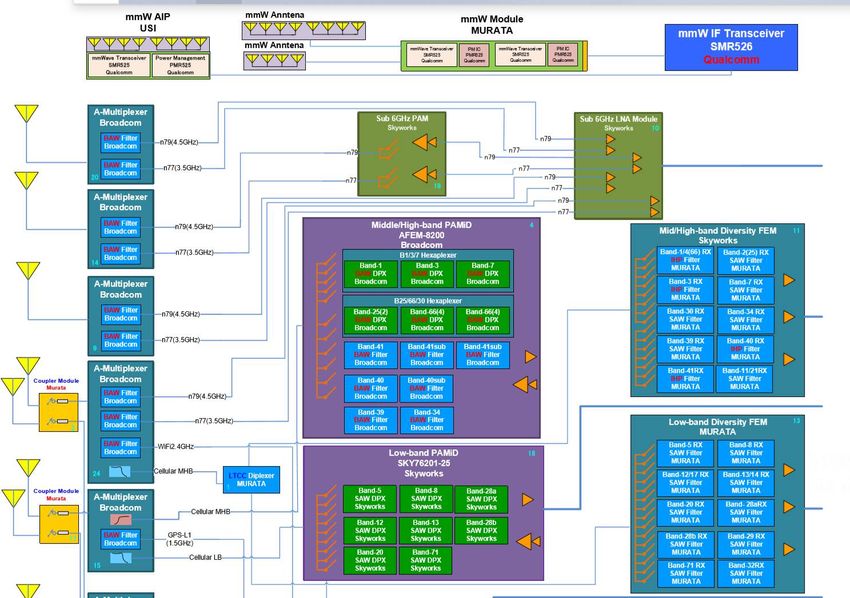Select the Band-5 RX SAW Filter block

[686, 453]
